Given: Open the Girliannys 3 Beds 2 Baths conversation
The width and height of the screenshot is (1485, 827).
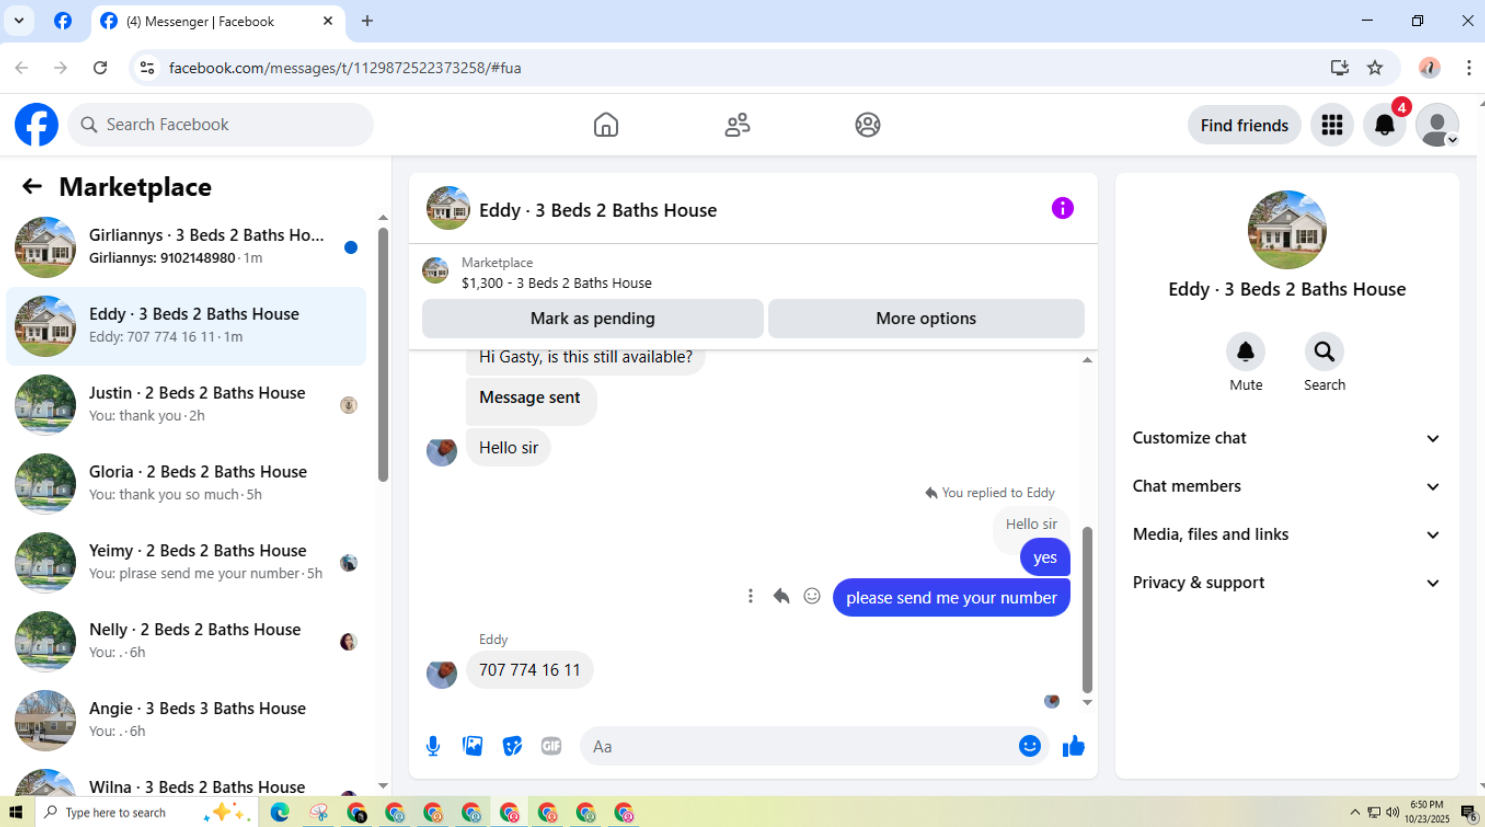Looking at the screenshot, I should pyautogui.click(x=186, y=247).
